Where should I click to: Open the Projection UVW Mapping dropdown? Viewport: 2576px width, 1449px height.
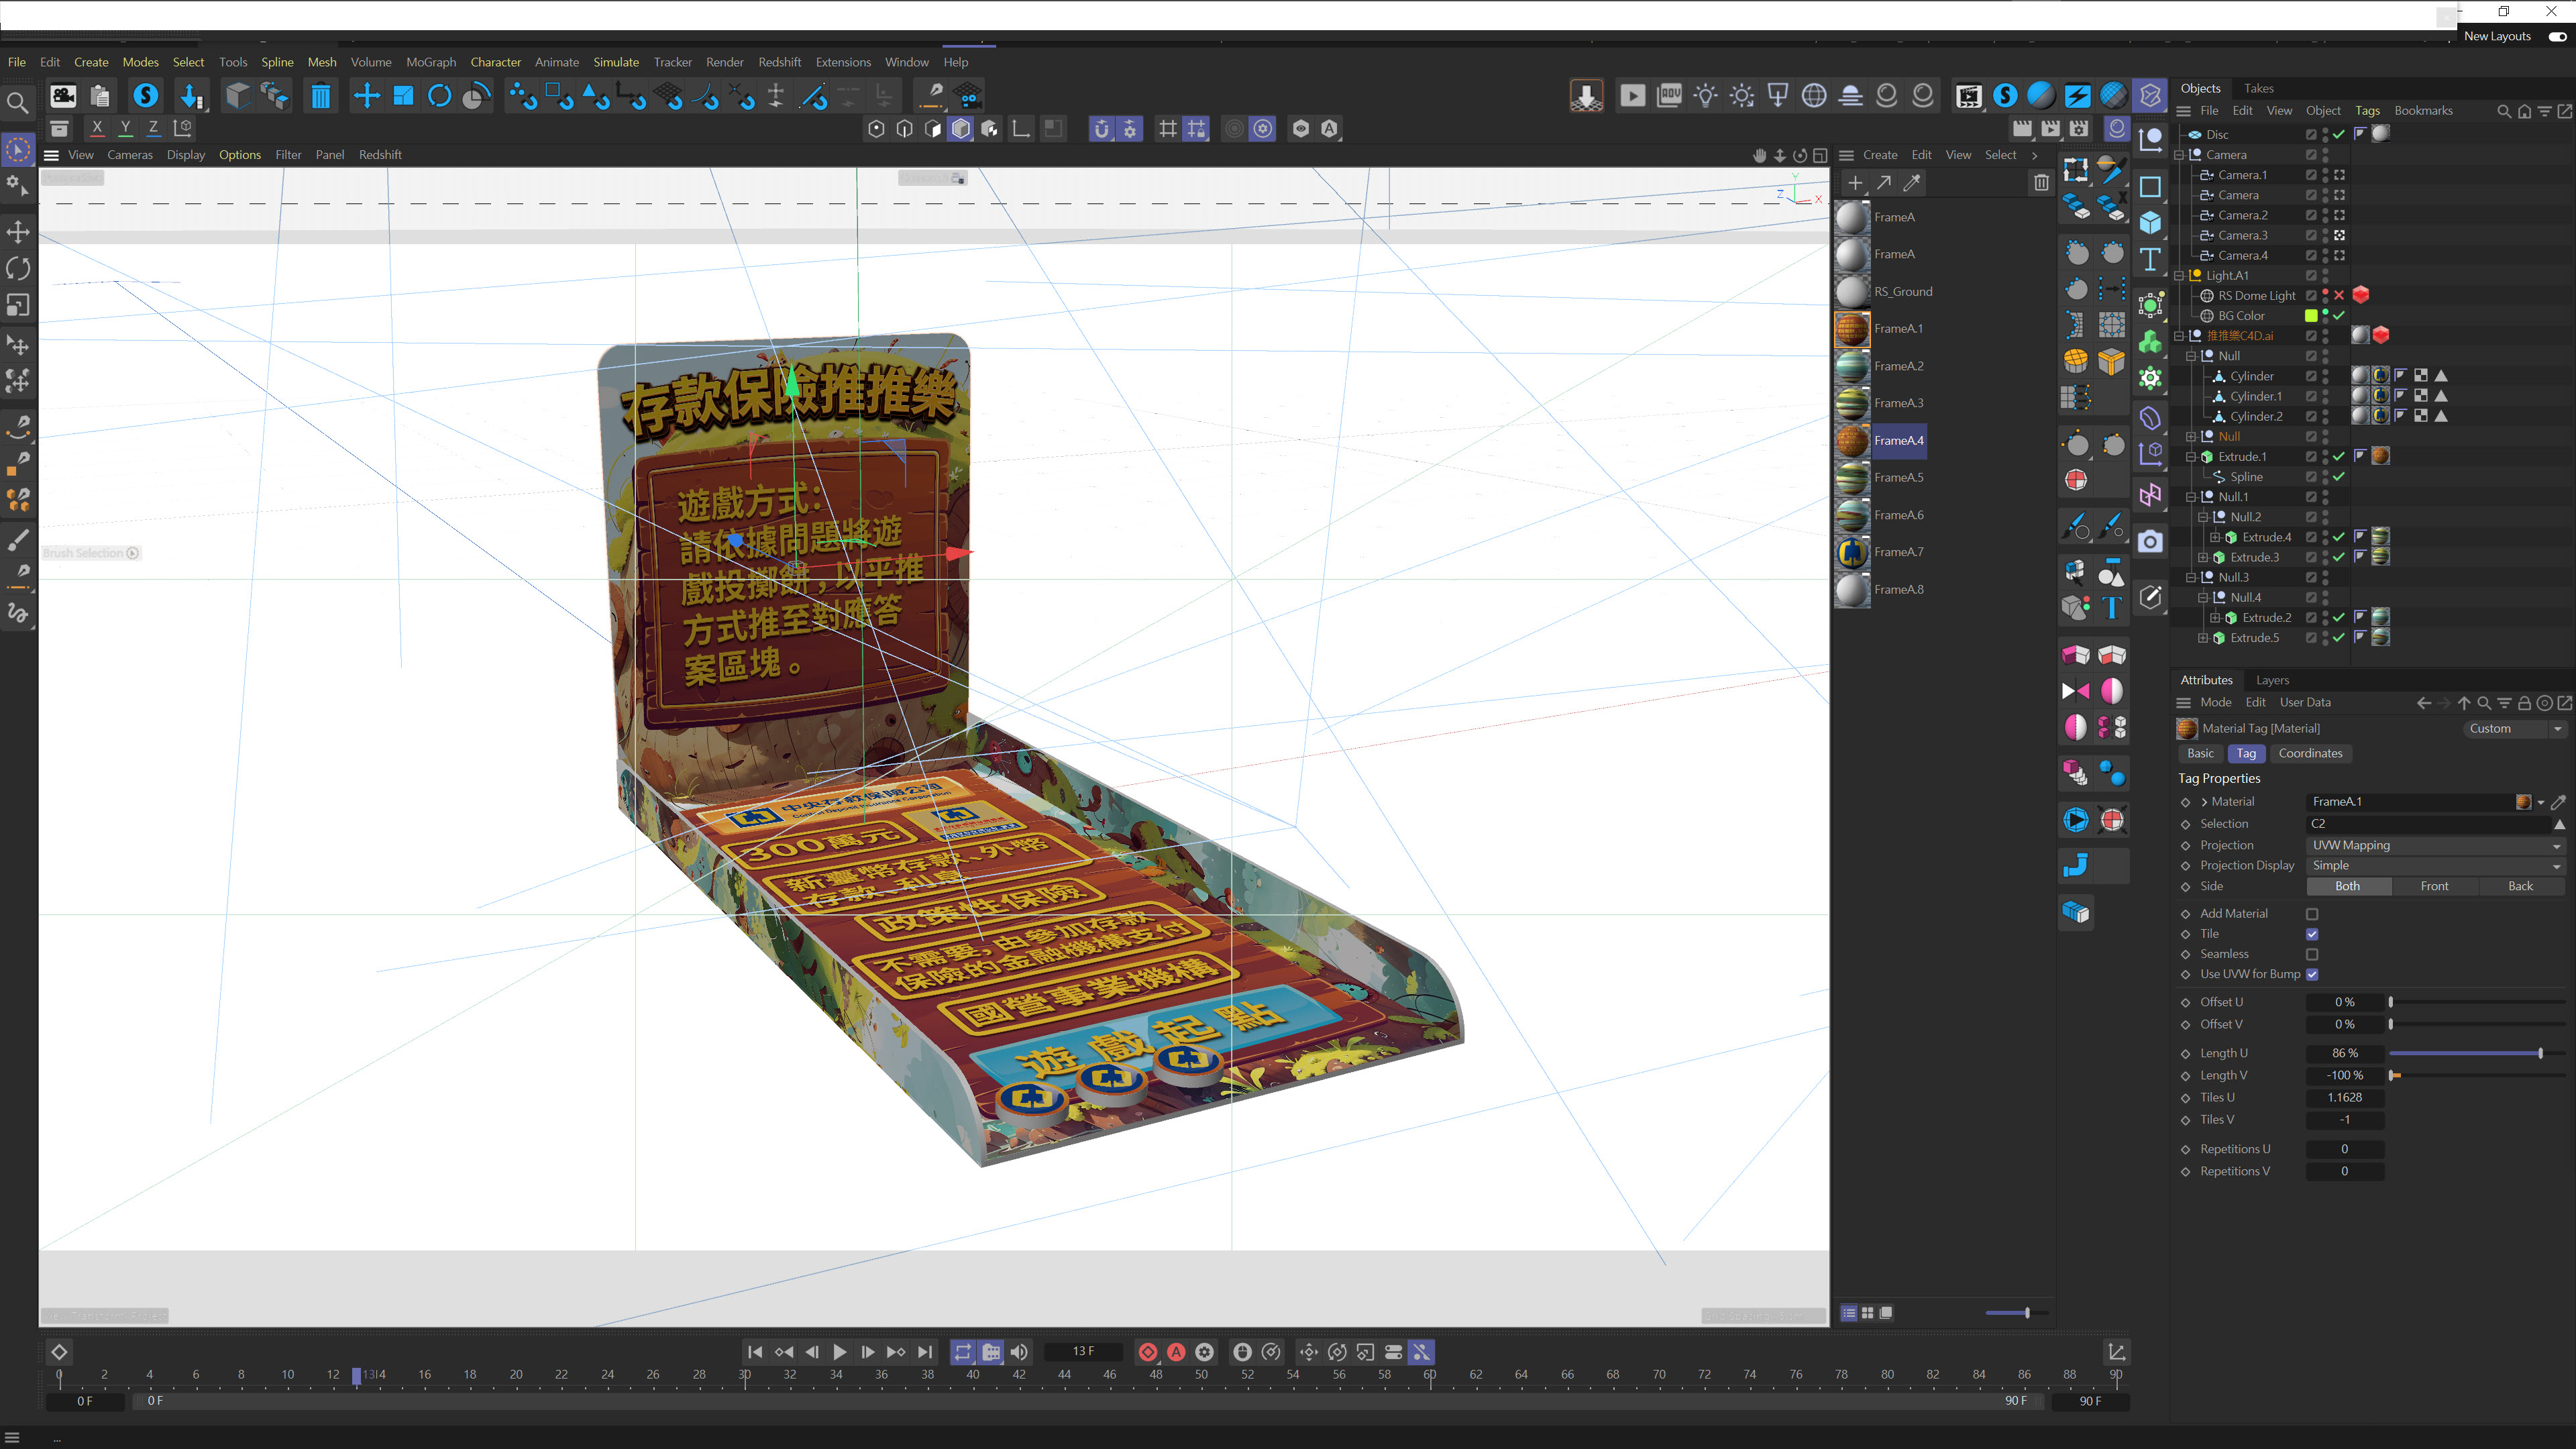point(2434,845)
